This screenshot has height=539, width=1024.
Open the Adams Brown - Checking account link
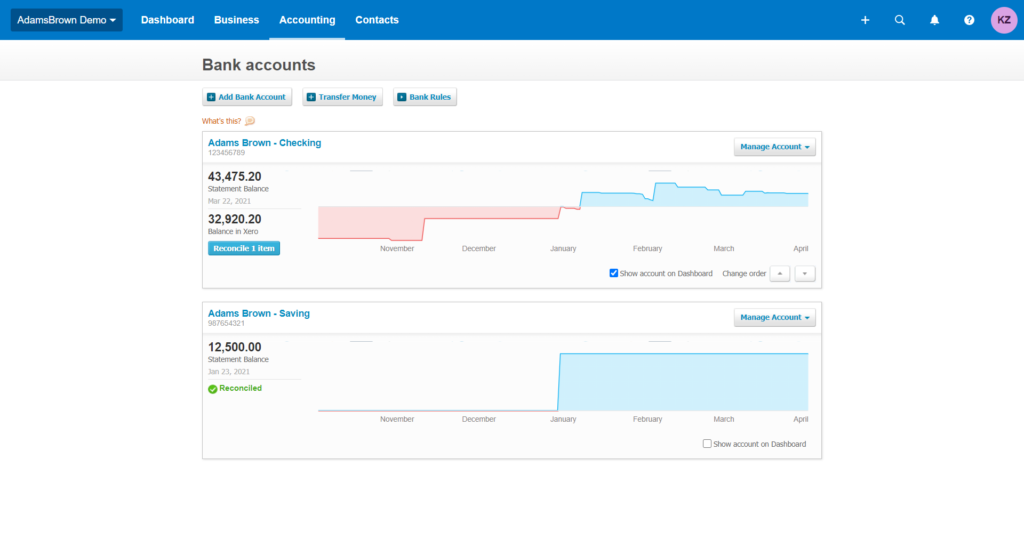264,142
